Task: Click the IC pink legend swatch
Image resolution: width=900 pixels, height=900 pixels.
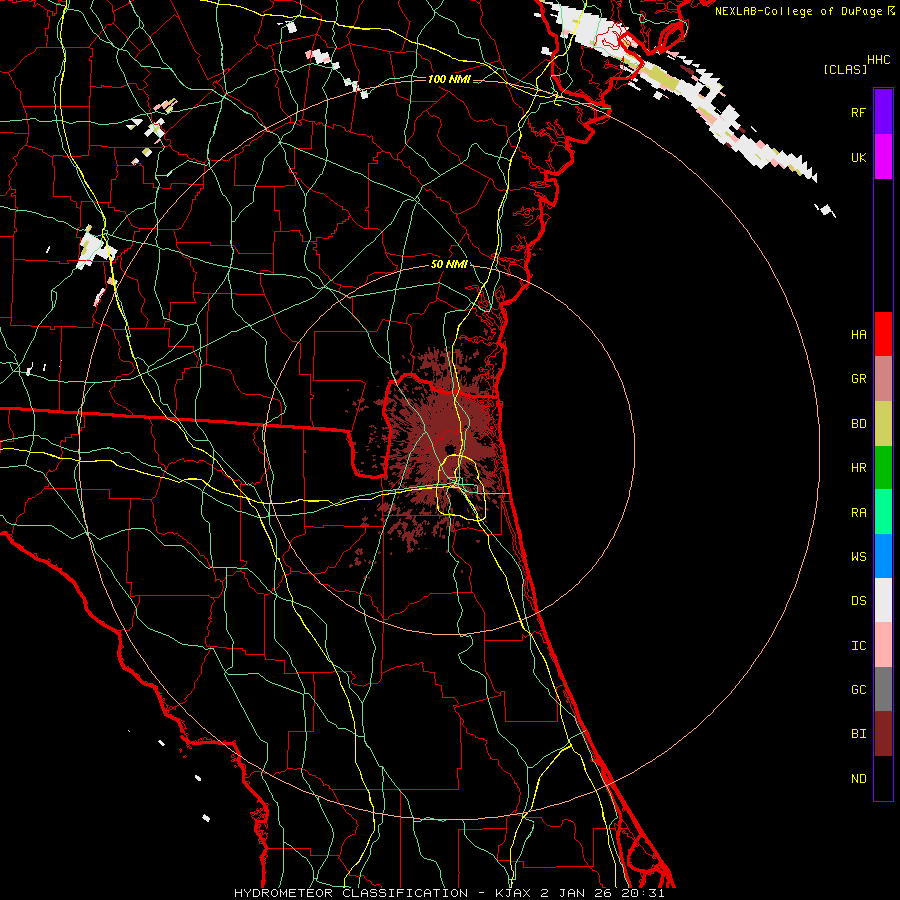Action: click(x=883, y=645)
